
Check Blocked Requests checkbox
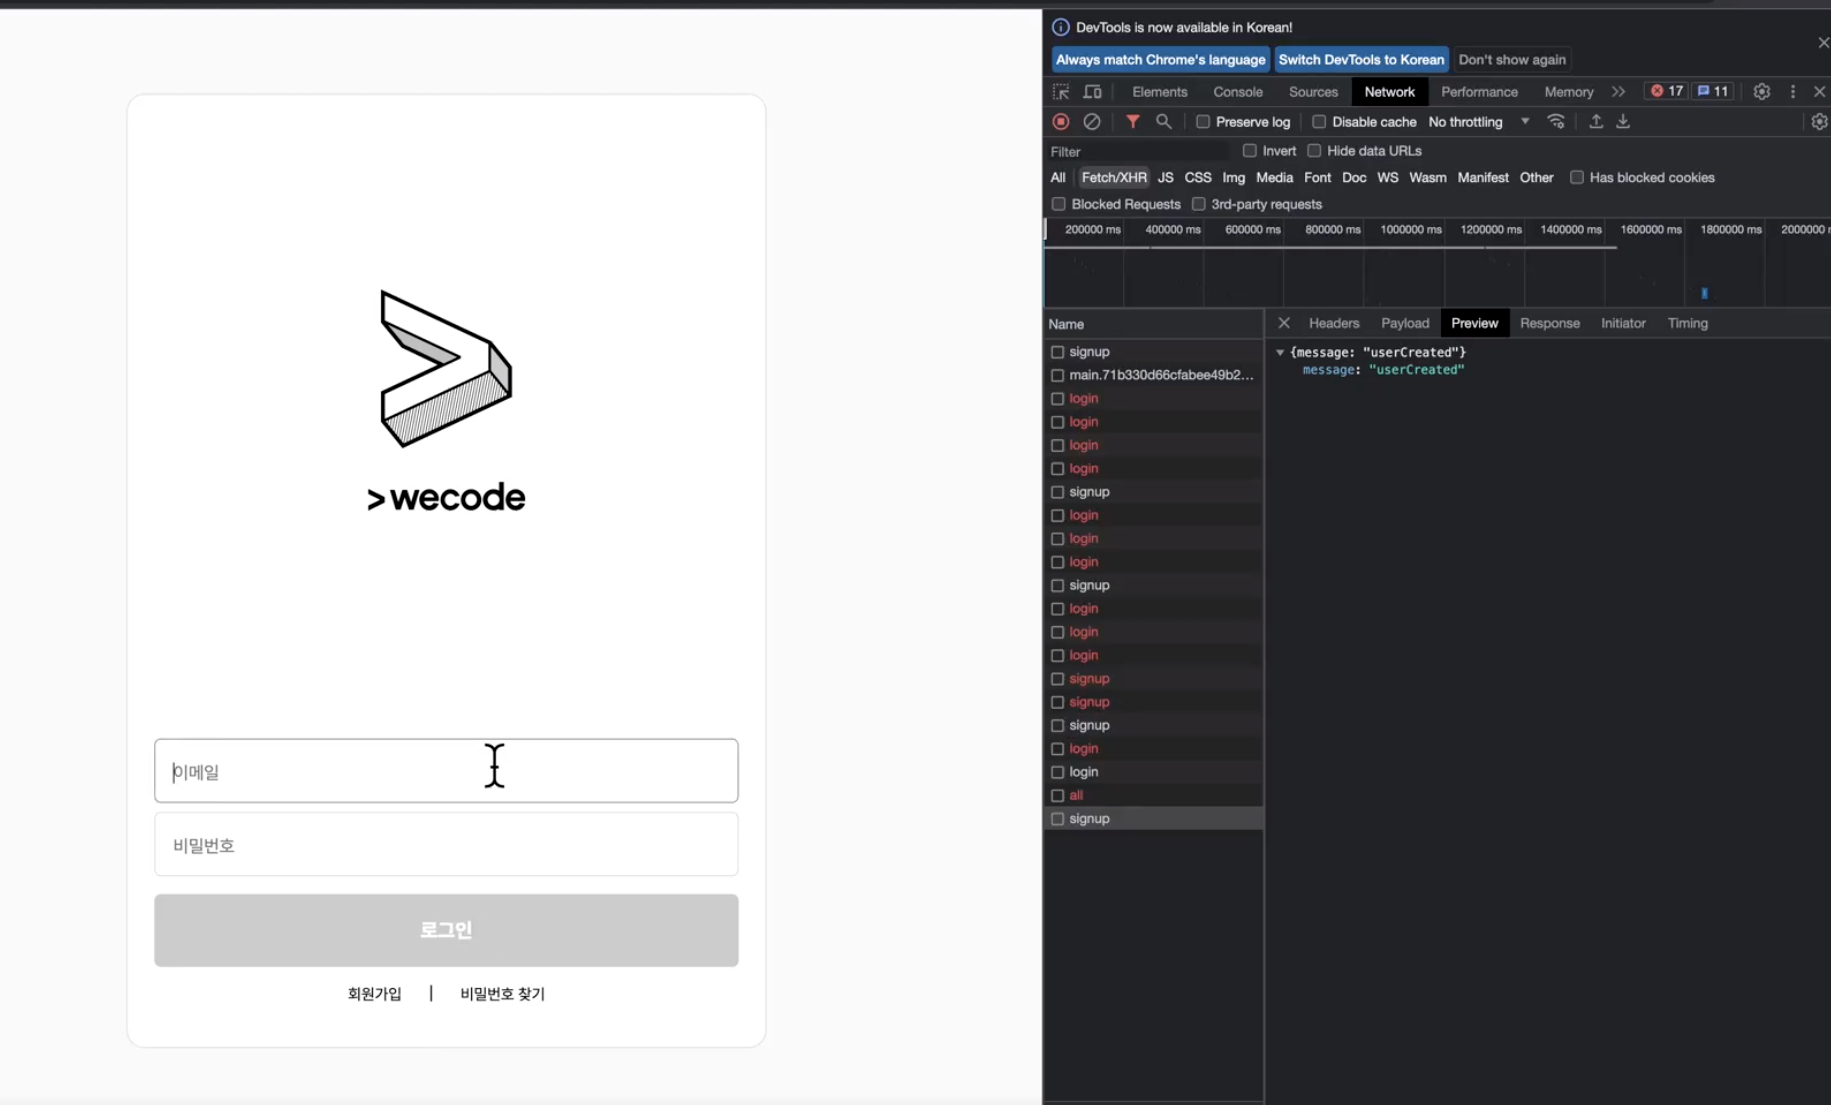[x=1058, y=204]
